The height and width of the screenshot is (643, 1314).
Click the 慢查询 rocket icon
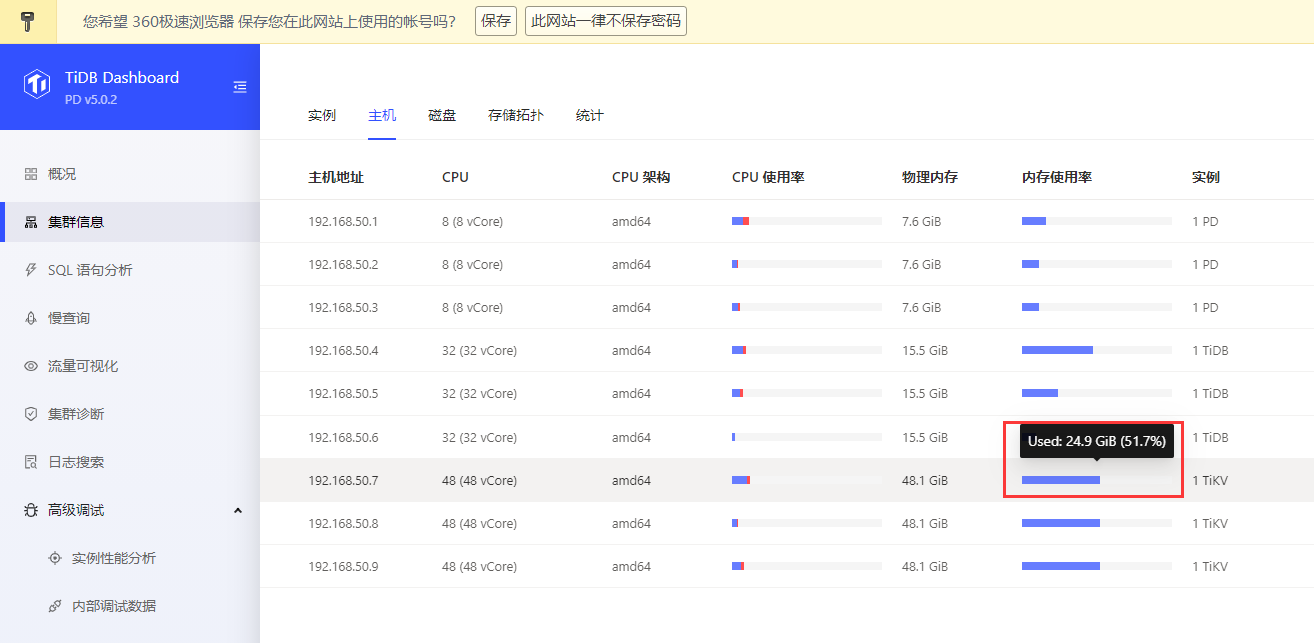[x=31, y=318]
